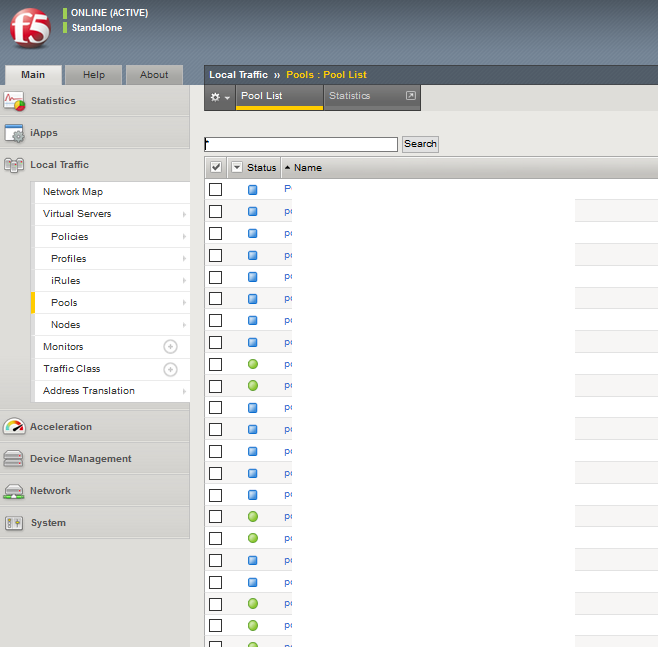
Task: Sort by the Name column header
Action: point(308,167)
